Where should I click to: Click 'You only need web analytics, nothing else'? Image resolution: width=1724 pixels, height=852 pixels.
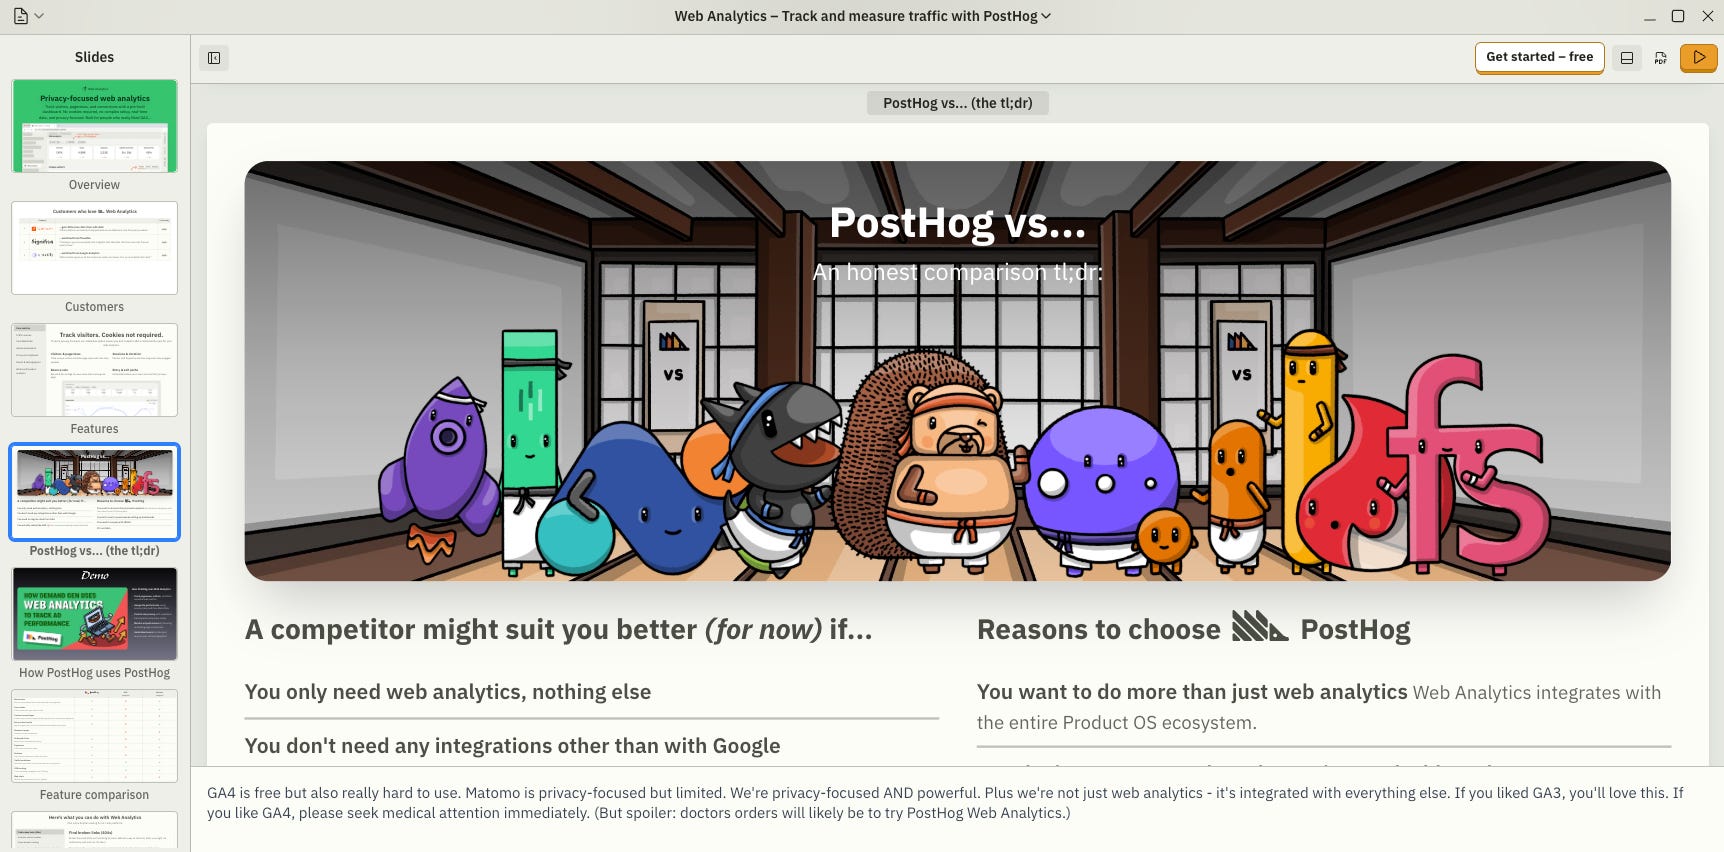pos(448,692)
